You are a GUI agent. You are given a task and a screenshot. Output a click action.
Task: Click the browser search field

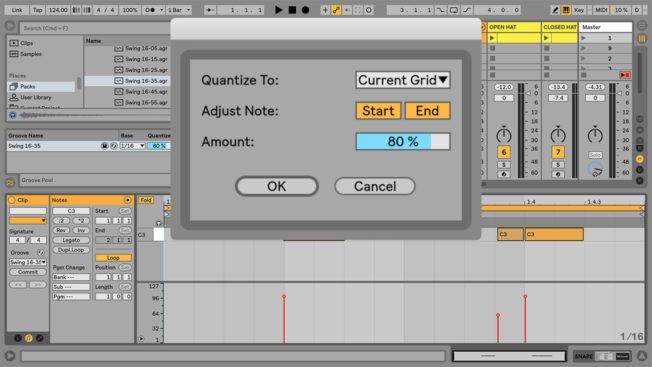click(x=95, y=28)
